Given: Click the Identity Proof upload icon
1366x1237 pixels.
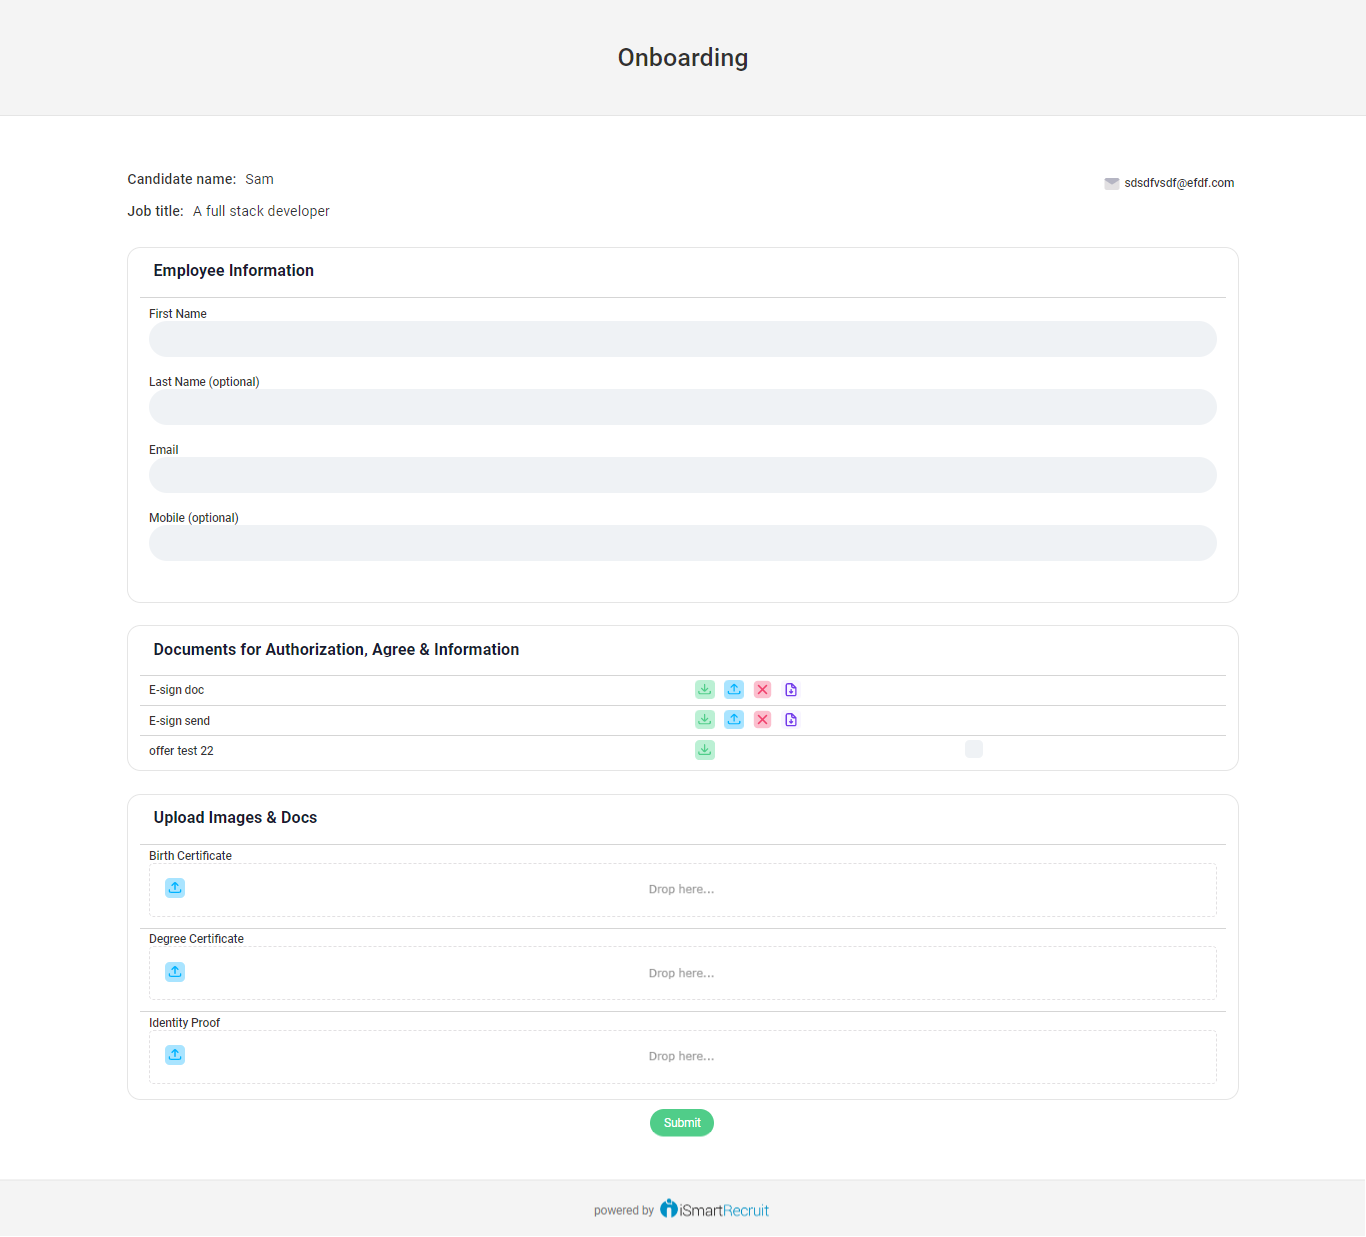Looking at the screenshot, I should pos(175,1055).
